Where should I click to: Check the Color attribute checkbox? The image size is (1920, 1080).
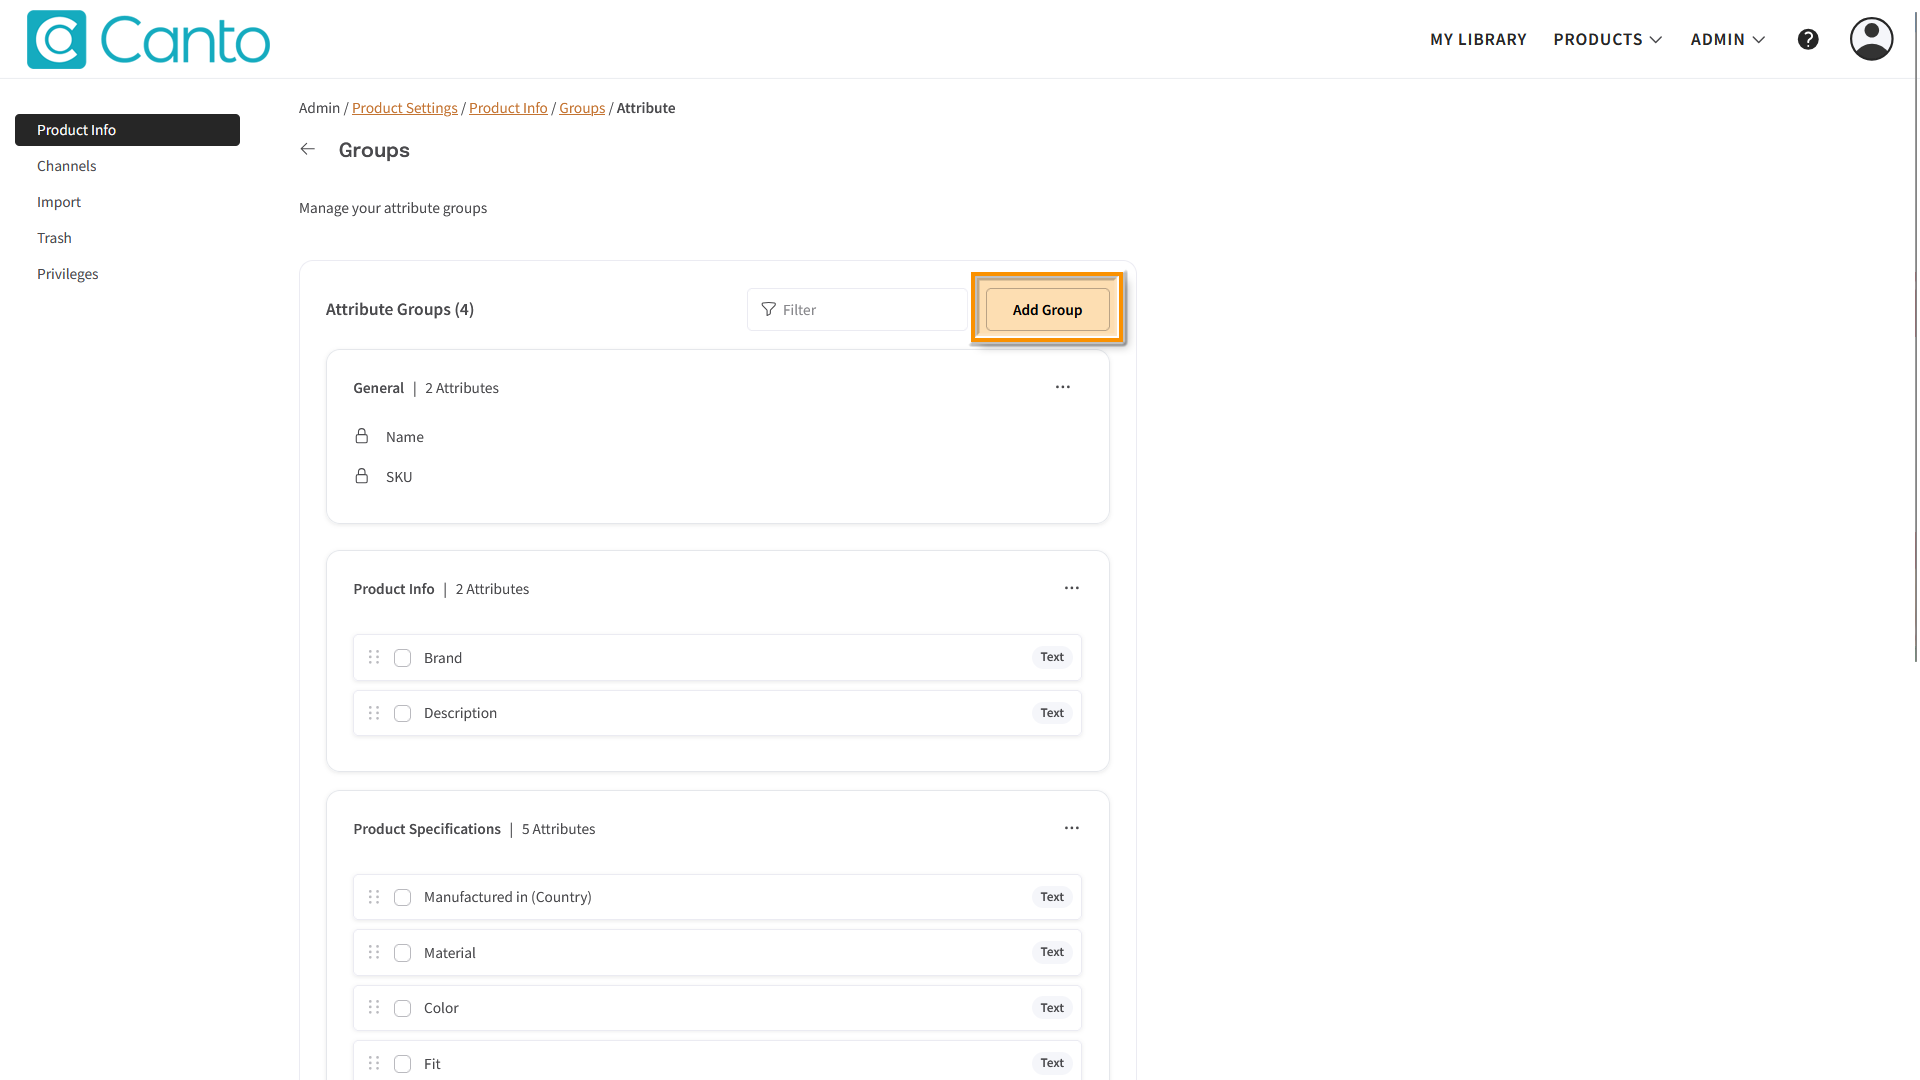(402, 1008)
